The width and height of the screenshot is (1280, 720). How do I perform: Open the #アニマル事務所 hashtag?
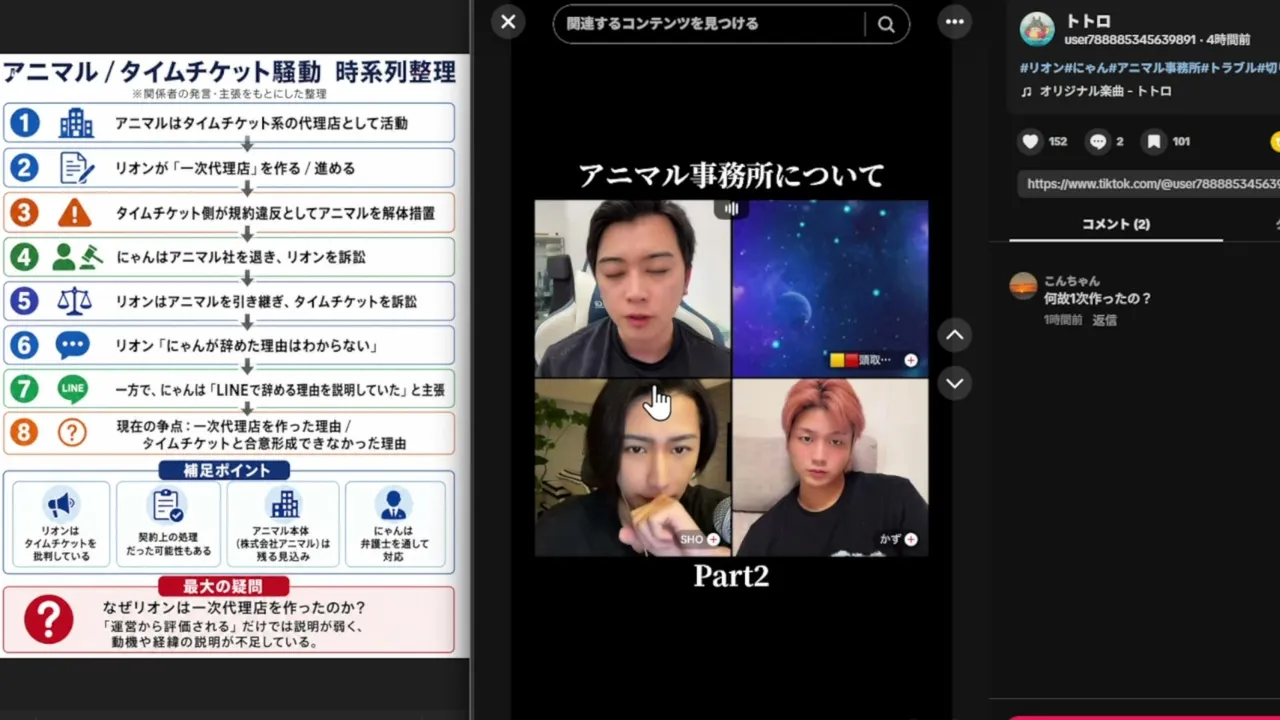[1154, 68]
